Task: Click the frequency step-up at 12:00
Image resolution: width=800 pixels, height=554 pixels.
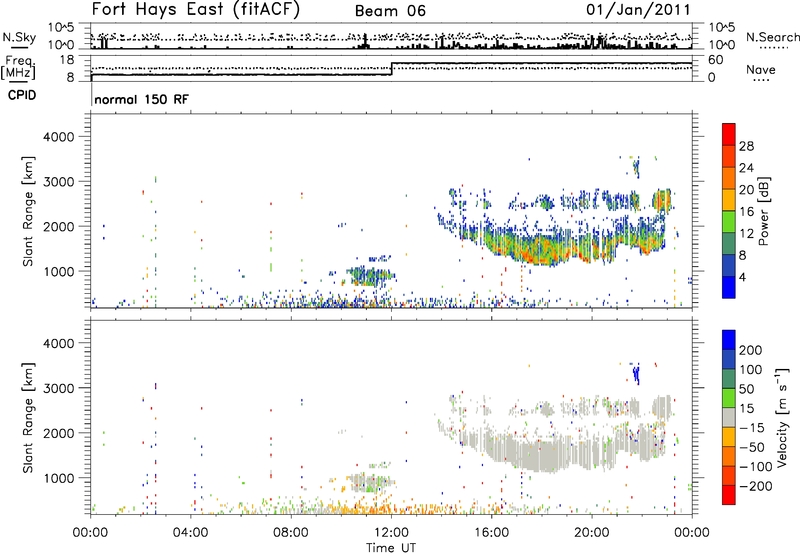Action: 391,69
